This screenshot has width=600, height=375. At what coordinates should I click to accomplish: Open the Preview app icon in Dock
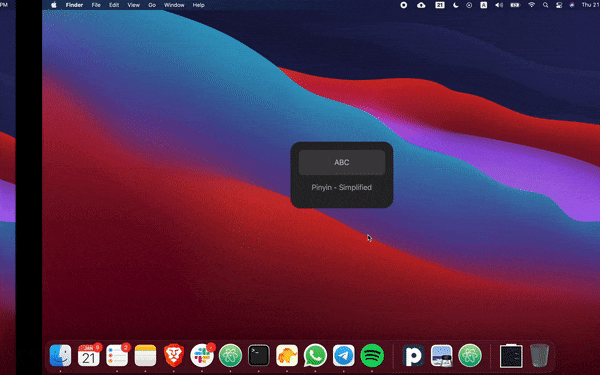click(x=442, y=355)
